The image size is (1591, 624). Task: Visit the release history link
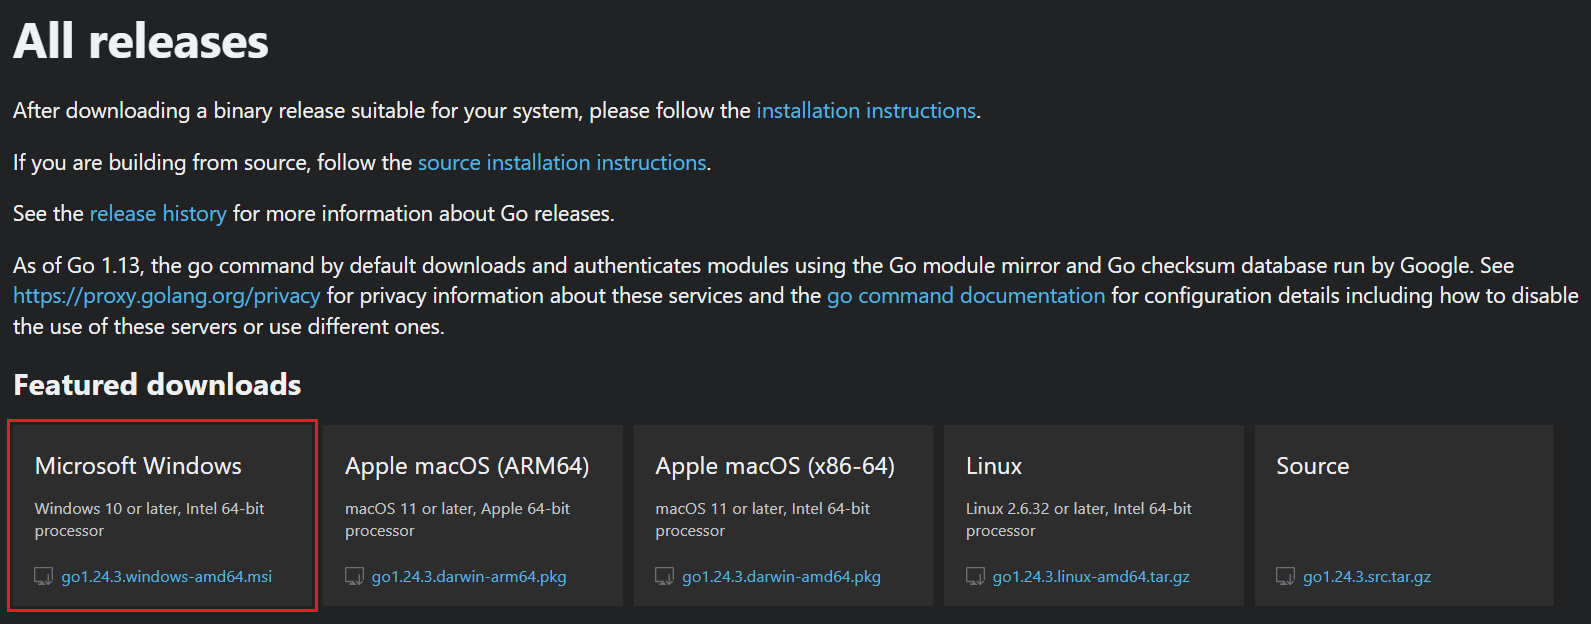158,213
